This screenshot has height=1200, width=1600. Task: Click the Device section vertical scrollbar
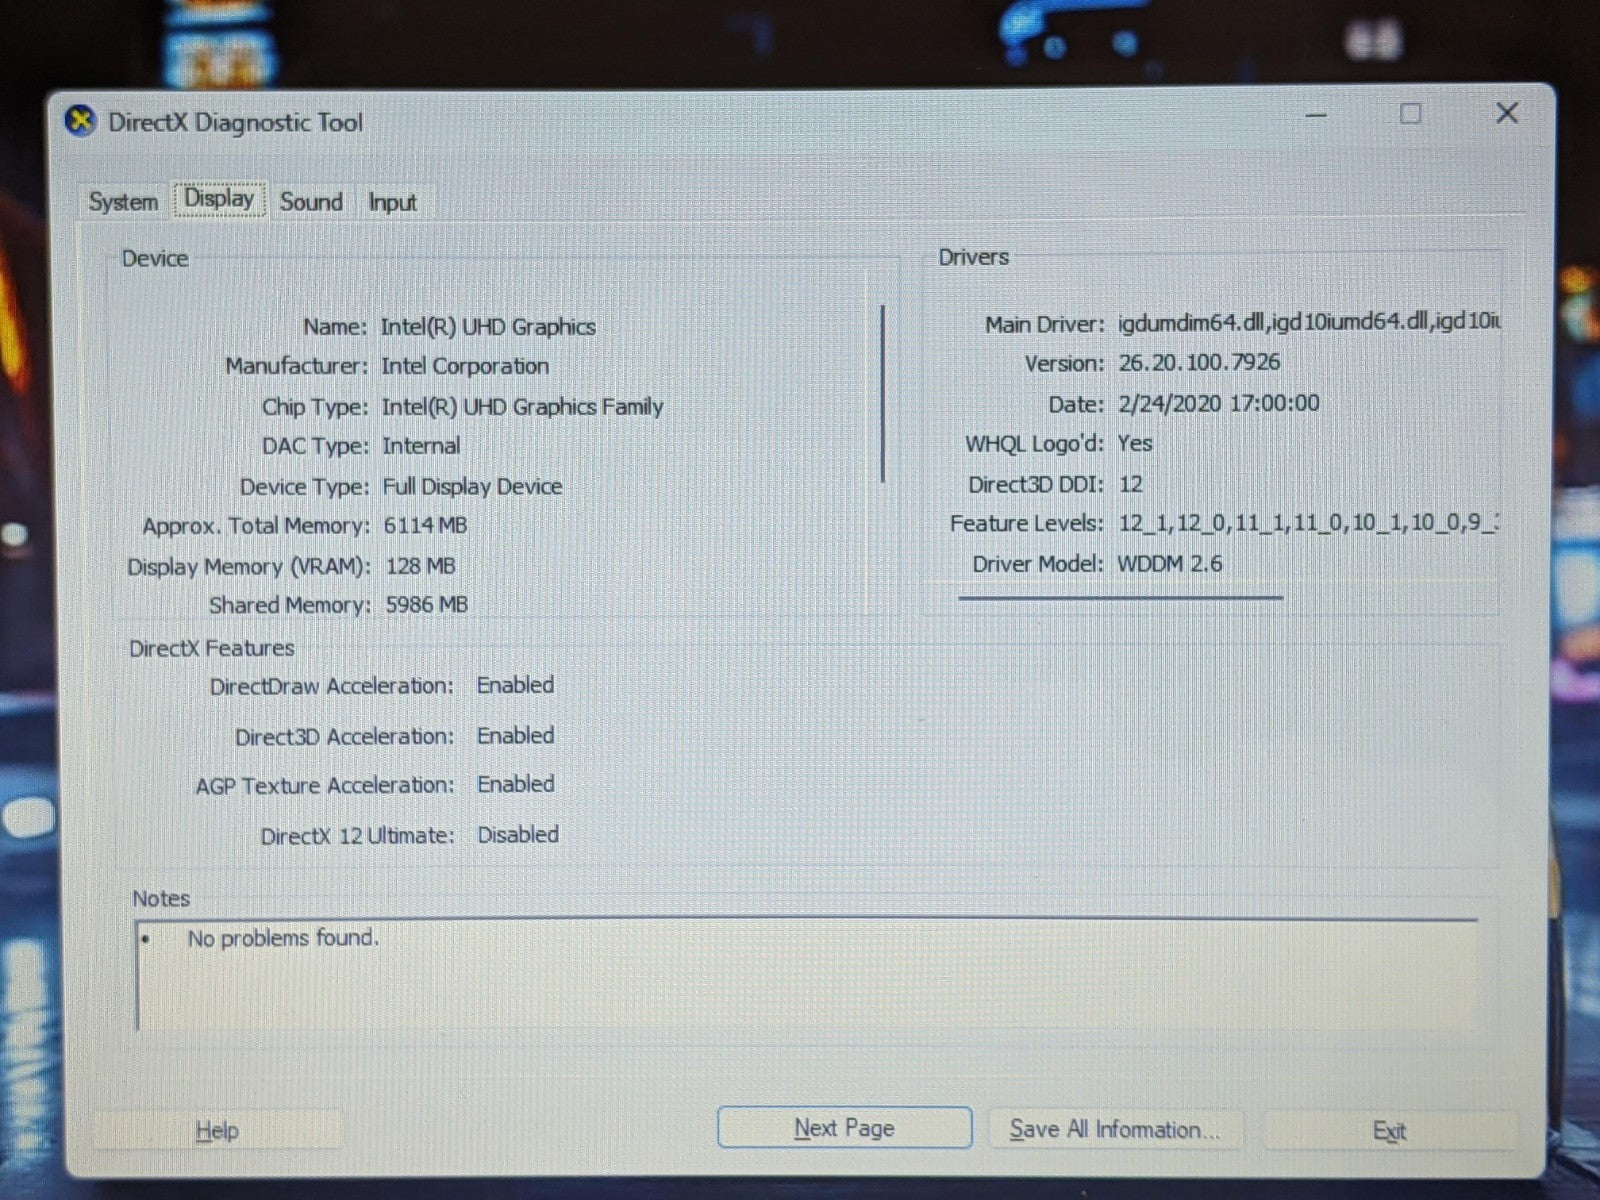pyautogui.click(x=883, y=394)
